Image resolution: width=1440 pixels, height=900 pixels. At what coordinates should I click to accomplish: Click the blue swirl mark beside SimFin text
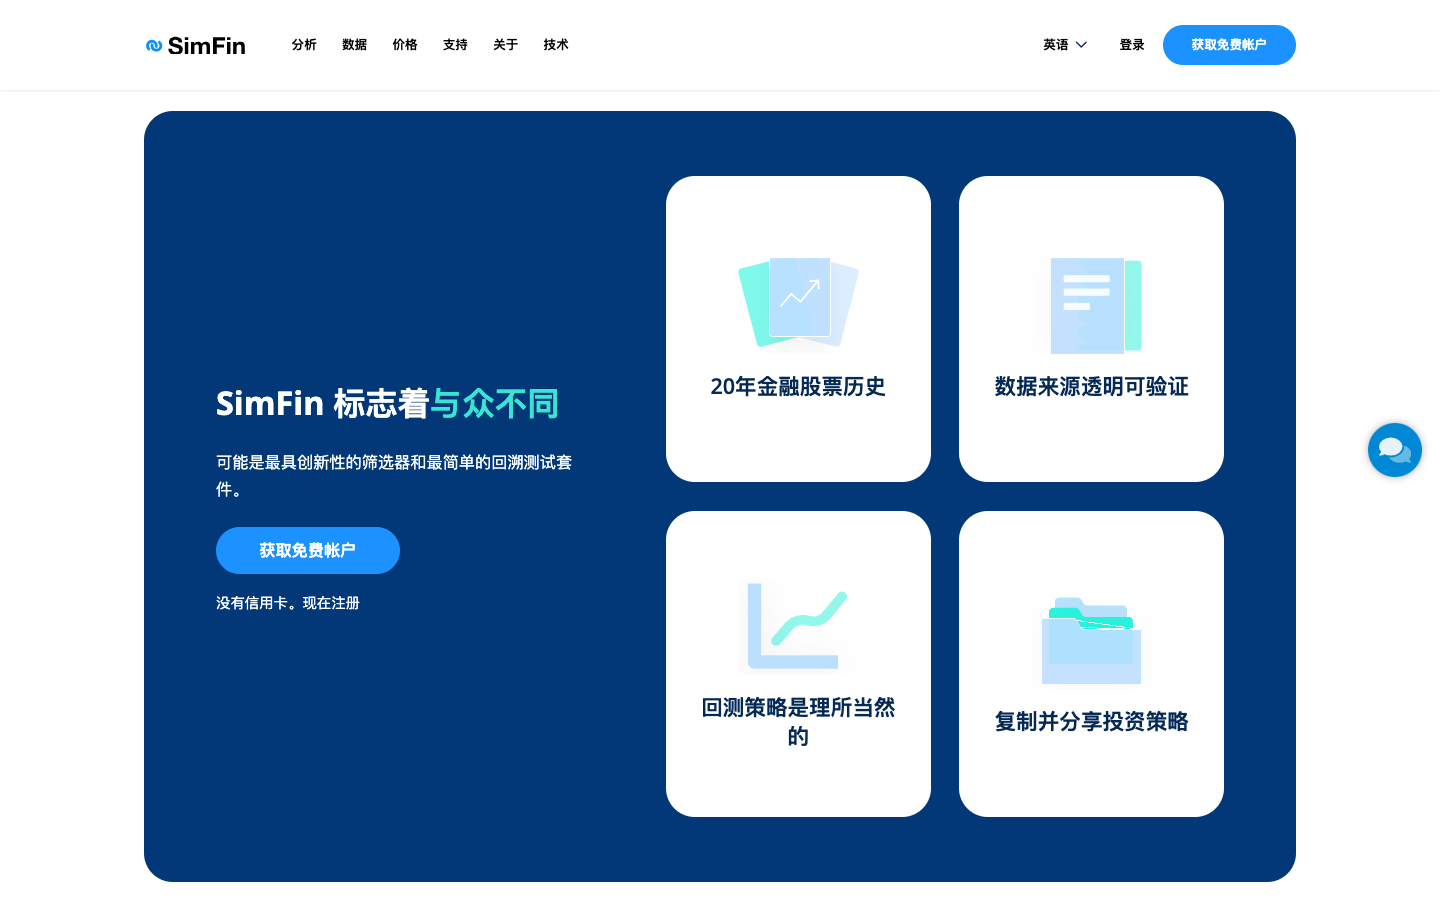(x=154, y=45)
